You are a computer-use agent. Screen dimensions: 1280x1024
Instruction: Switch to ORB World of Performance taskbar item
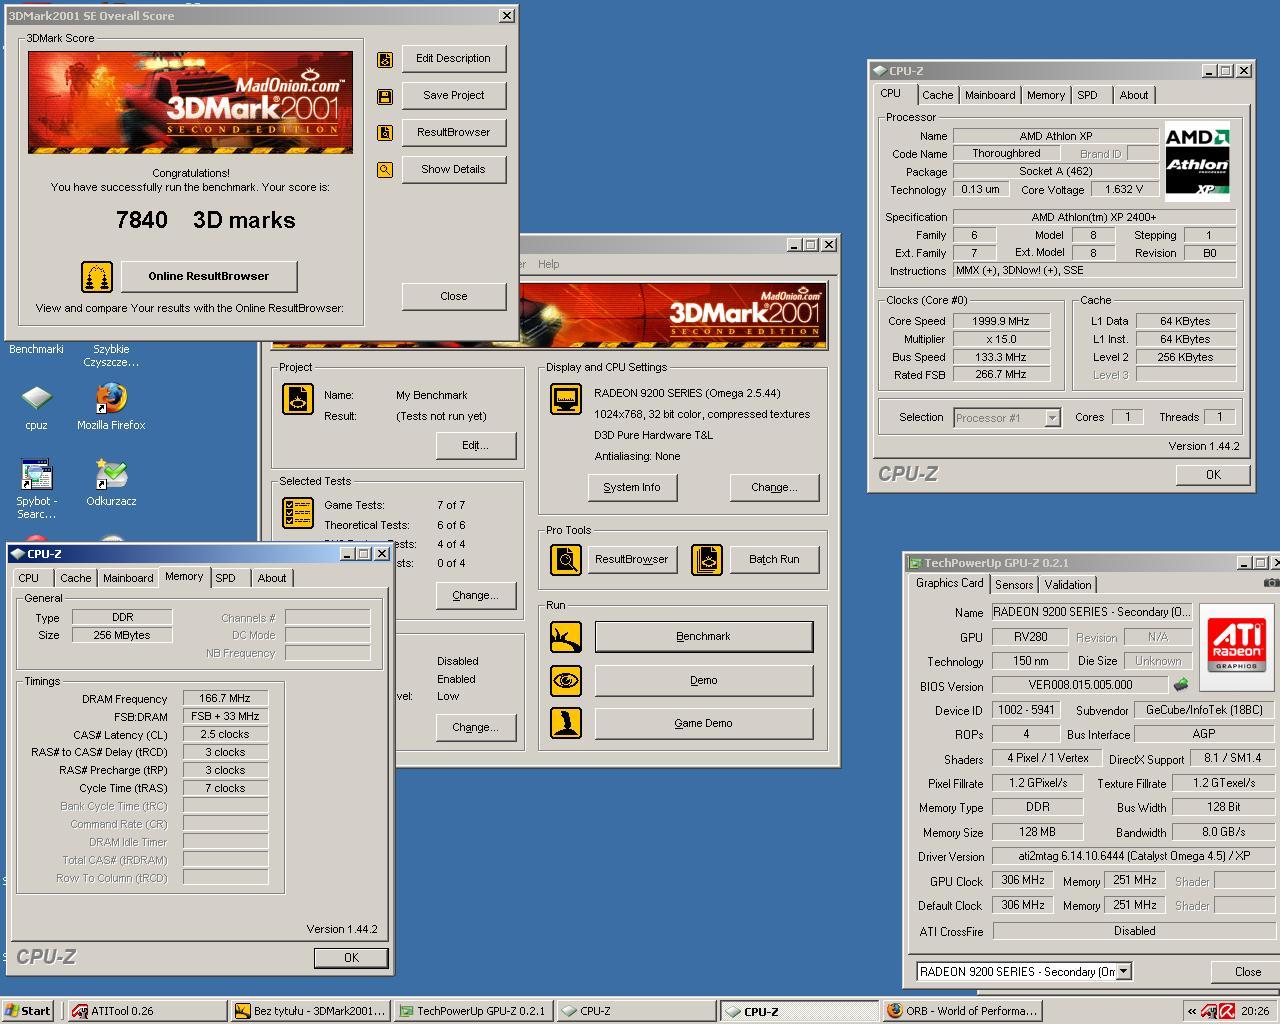point(963,1011)
